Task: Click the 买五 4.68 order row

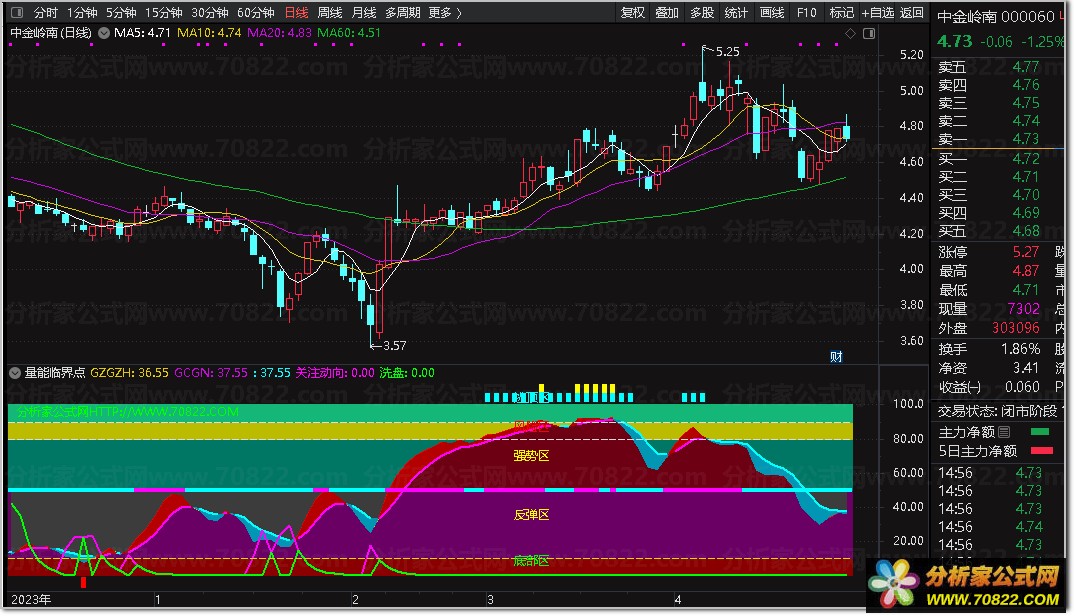Action: [x=989, y=231]
